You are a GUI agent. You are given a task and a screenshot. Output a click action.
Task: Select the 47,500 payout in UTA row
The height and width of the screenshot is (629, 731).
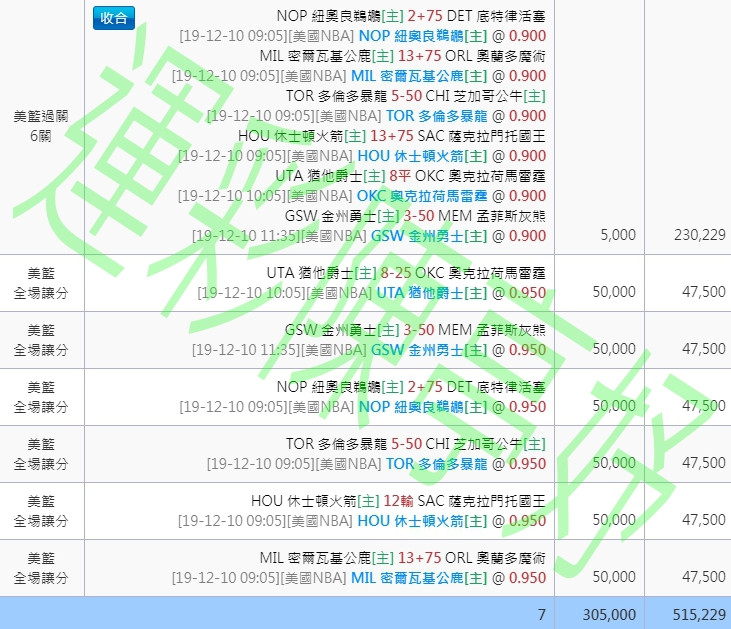click(704, 292)
